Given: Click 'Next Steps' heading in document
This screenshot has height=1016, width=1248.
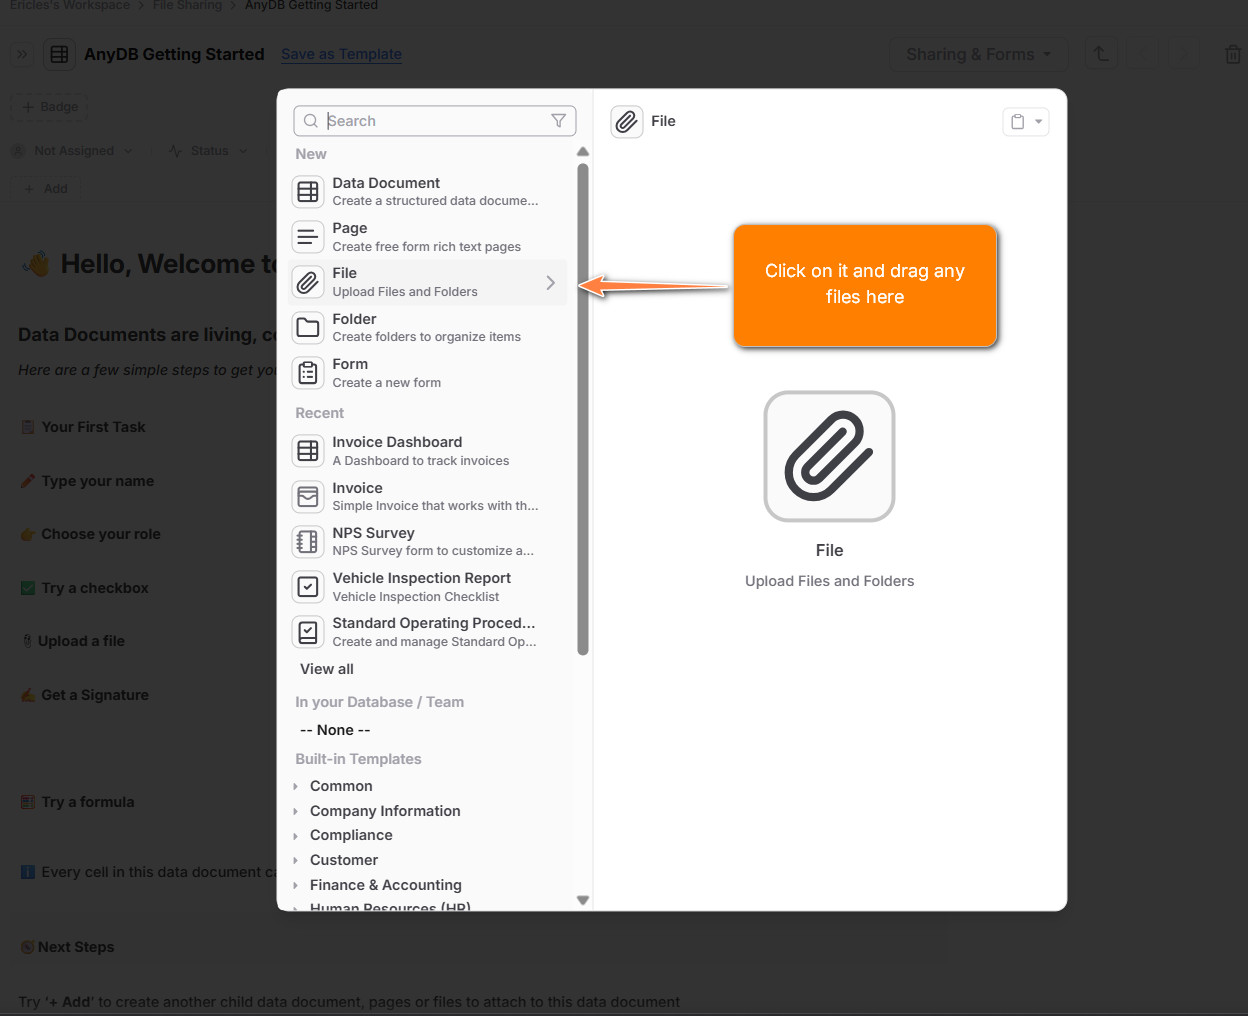Looking at the screenshot, I should click(x=76, y=947).
